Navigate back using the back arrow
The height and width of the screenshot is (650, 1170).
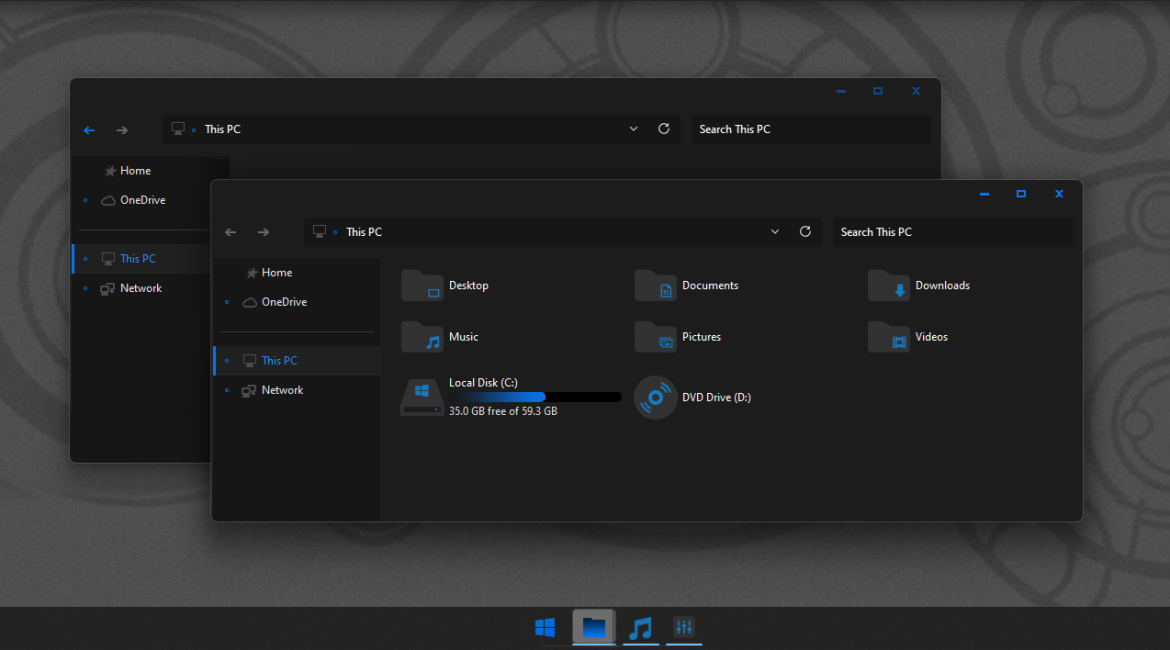[x=230, y=231]
